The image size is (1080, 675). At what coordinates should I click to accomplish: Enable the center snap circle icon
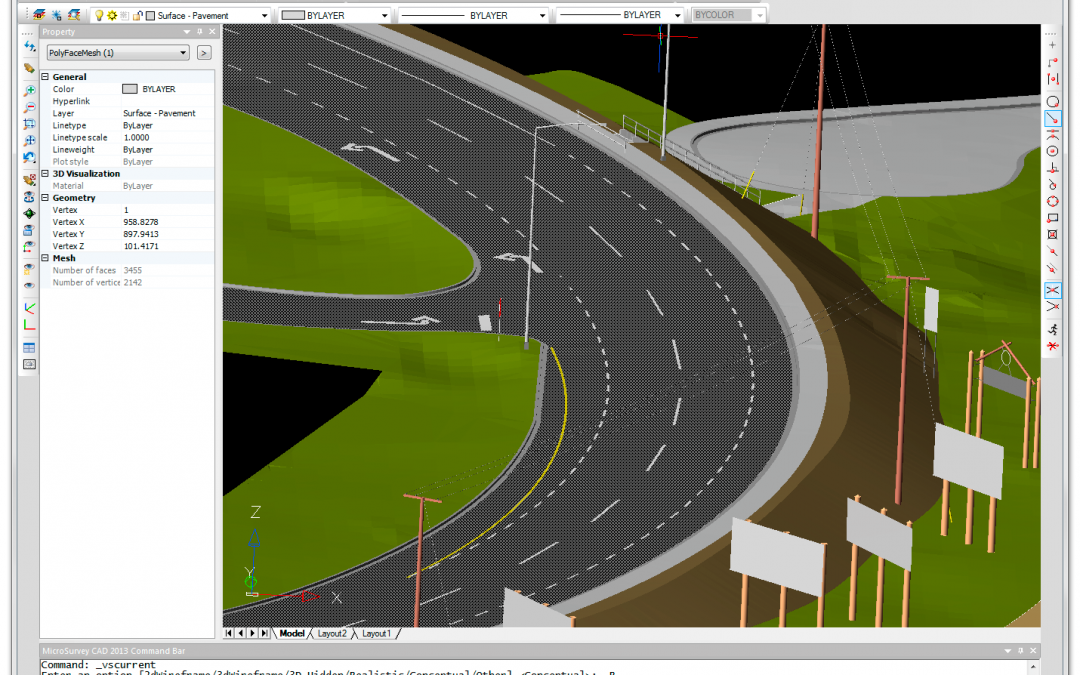tap(1052, 151)
